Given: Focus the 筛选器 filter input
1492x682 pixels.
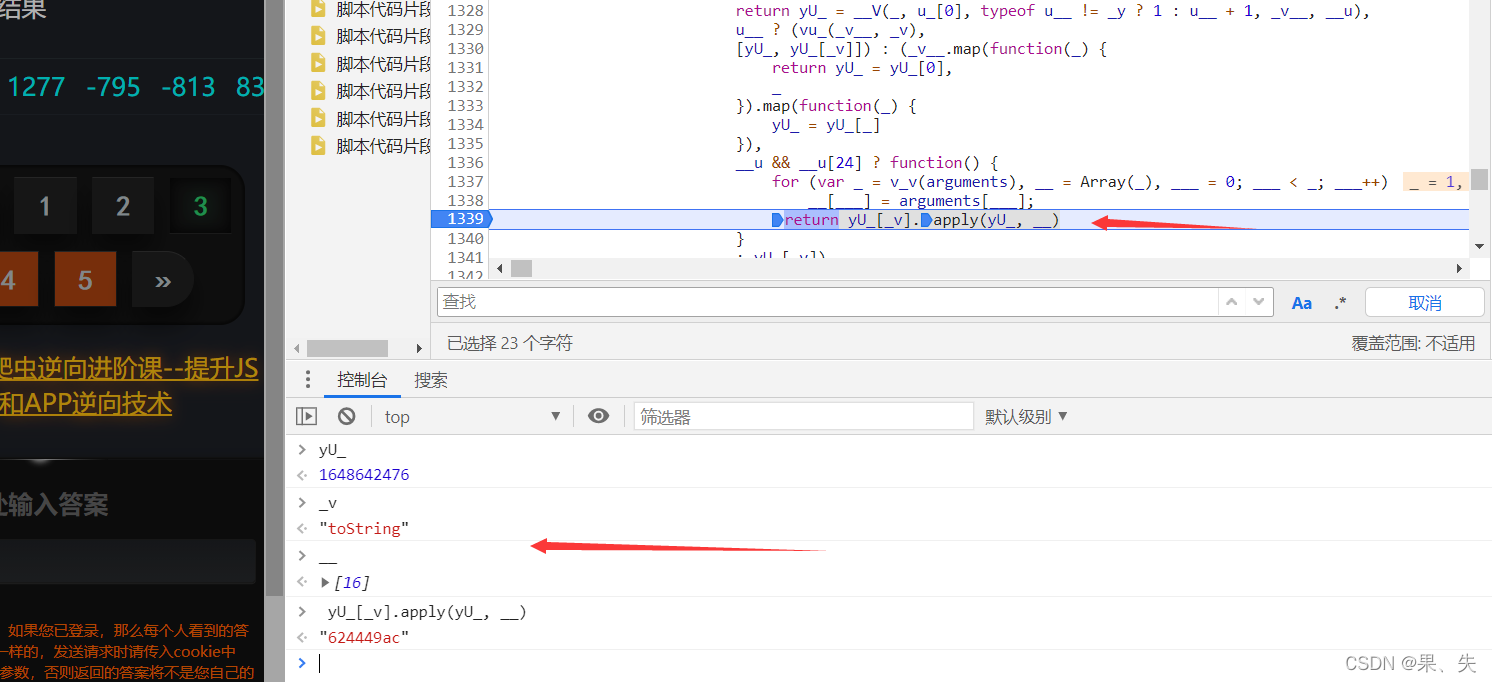Looking at the screenshot, I should [x=803, y=417].
